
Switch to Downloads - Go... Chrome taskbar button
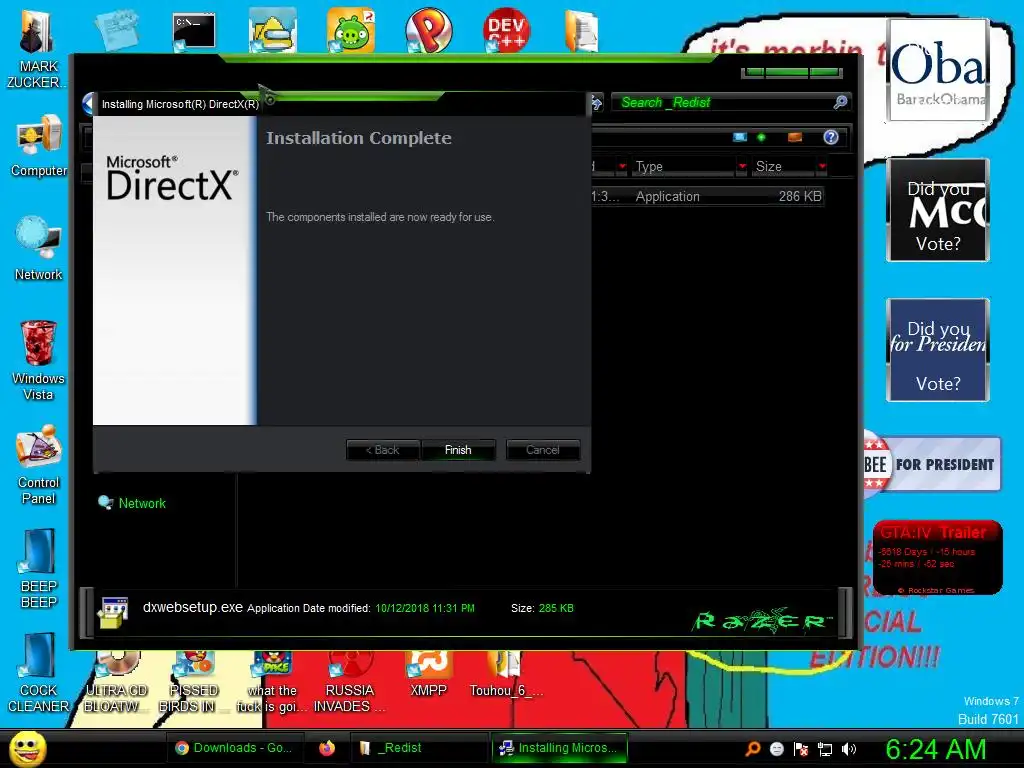[x=234, y=748]
